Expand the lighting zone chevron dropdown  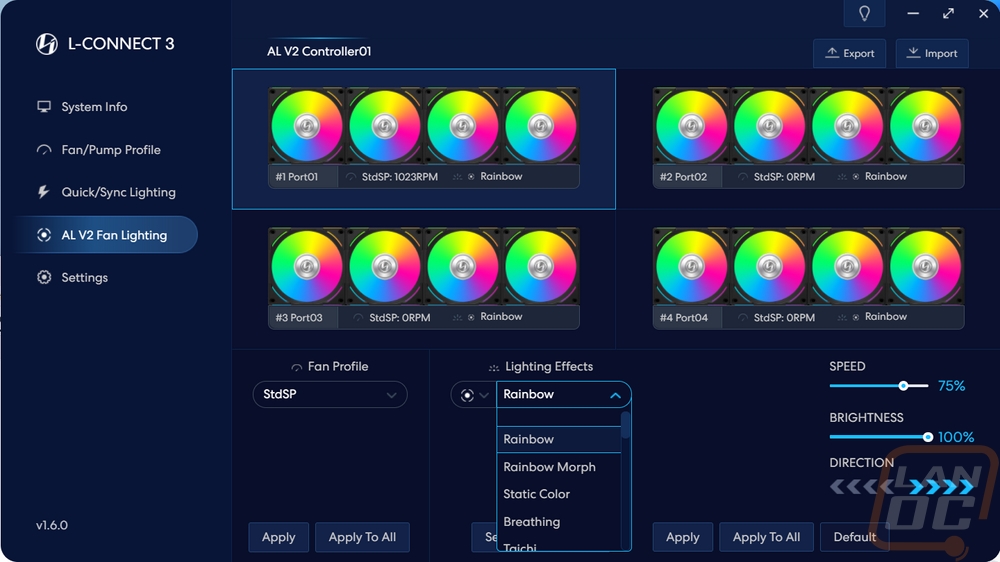pos(484,396)
